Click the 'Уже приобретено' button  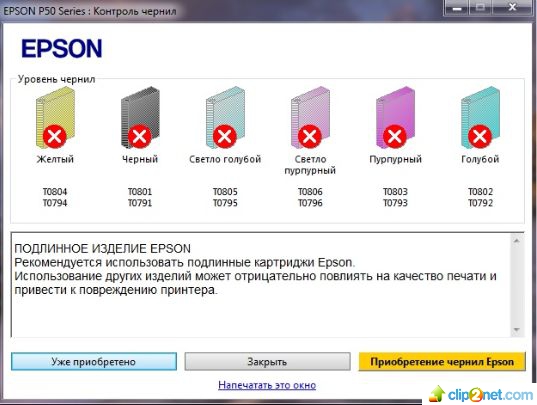94,362
